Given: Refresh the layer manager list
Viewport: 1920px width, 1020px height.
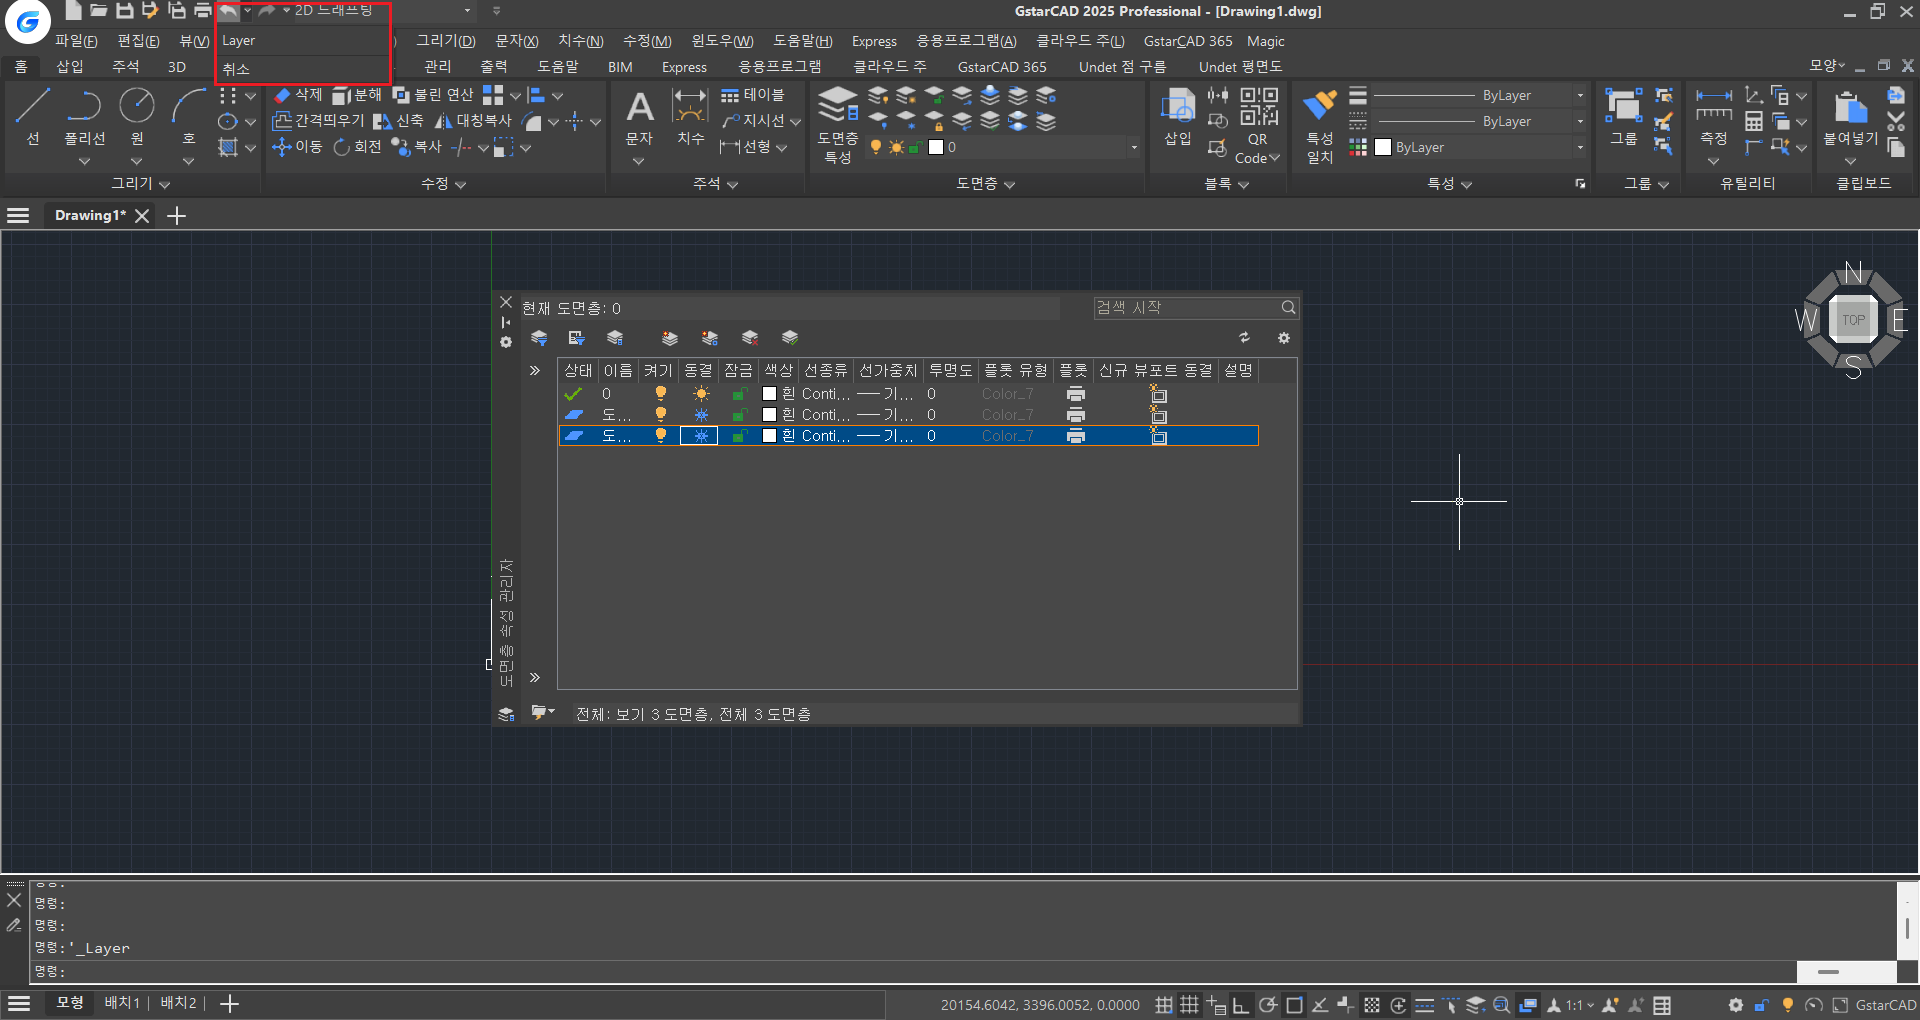Looking at the screenshot, I should [x=1244, y=338].
